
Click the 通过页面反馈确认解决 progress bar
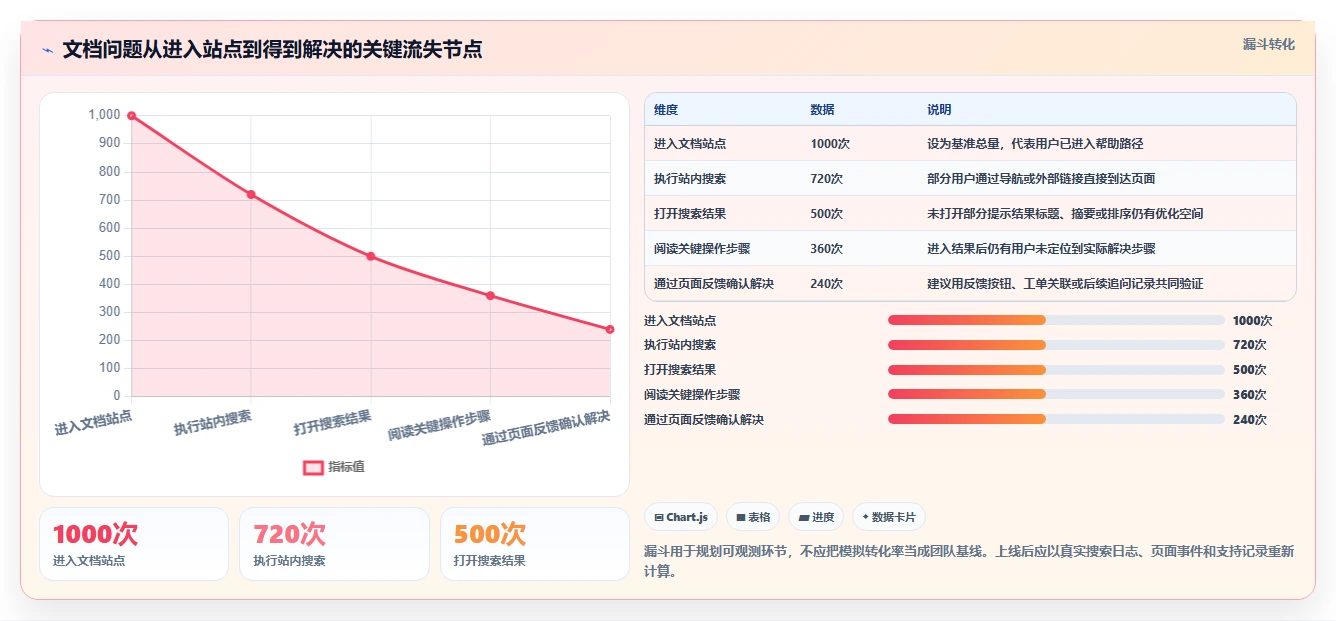[x=1056, y=420]
